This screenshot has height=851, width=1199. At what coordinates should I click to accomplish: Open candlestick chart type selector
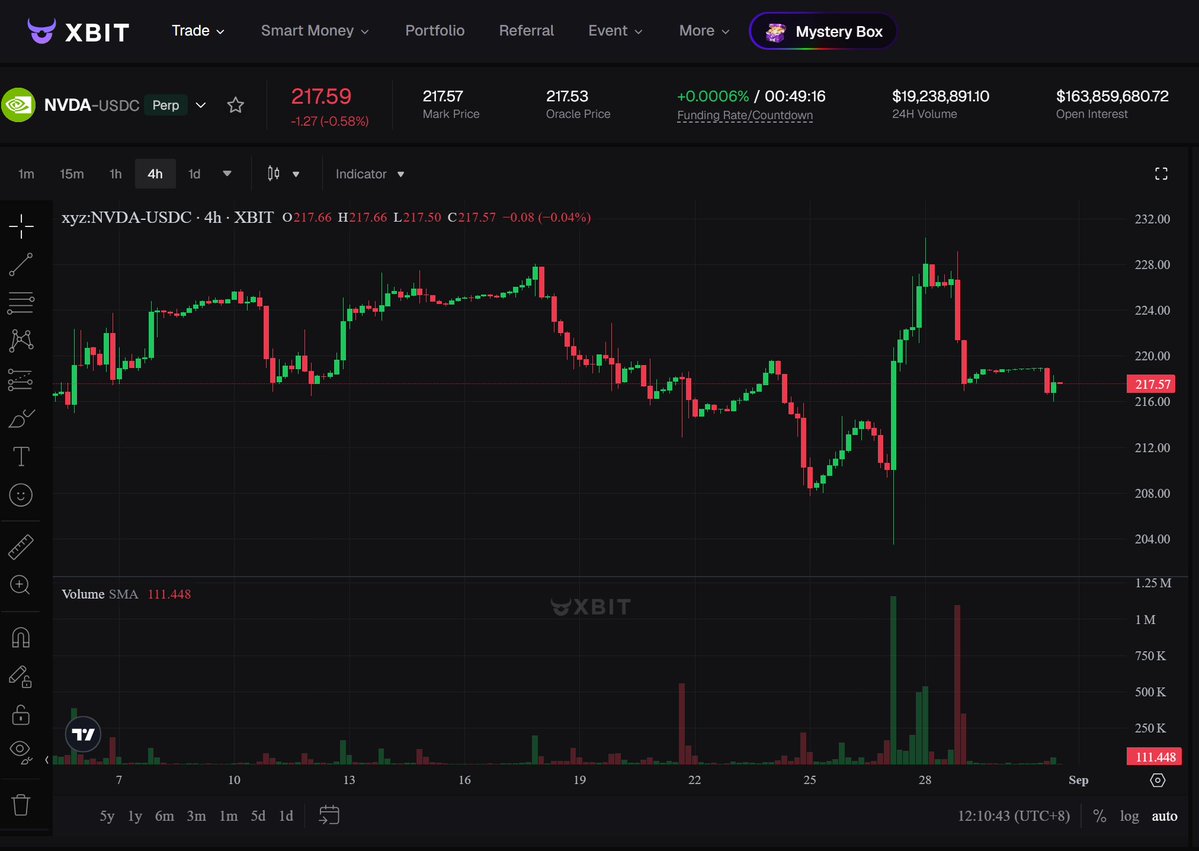[x=274, y=174]
